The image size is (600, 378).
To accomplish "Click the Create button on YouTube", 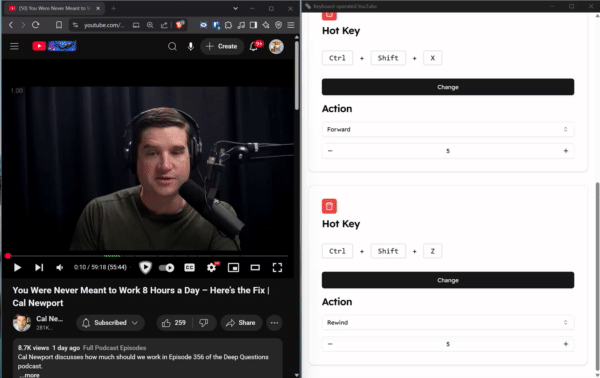I will pos(222,46).
